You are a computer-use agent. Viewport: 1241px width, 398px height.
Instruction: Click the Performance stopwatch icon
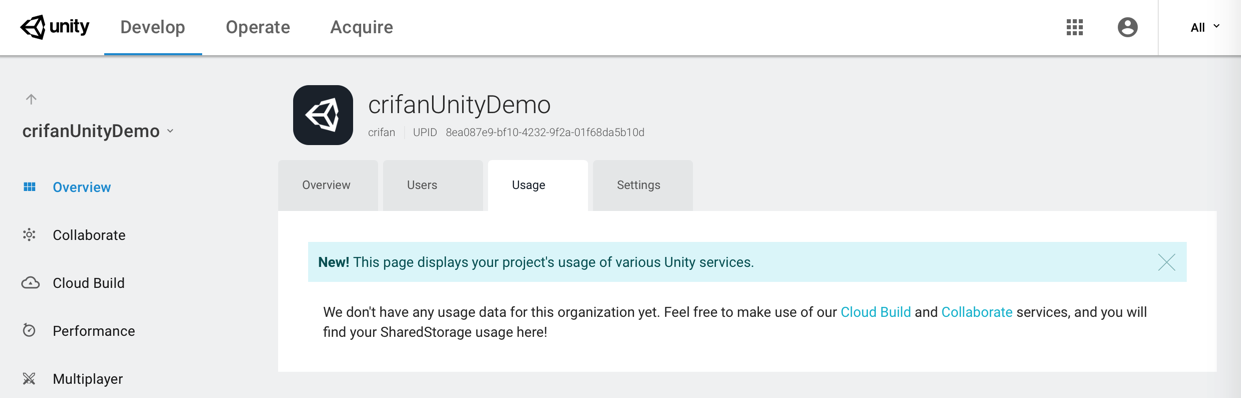29,331
